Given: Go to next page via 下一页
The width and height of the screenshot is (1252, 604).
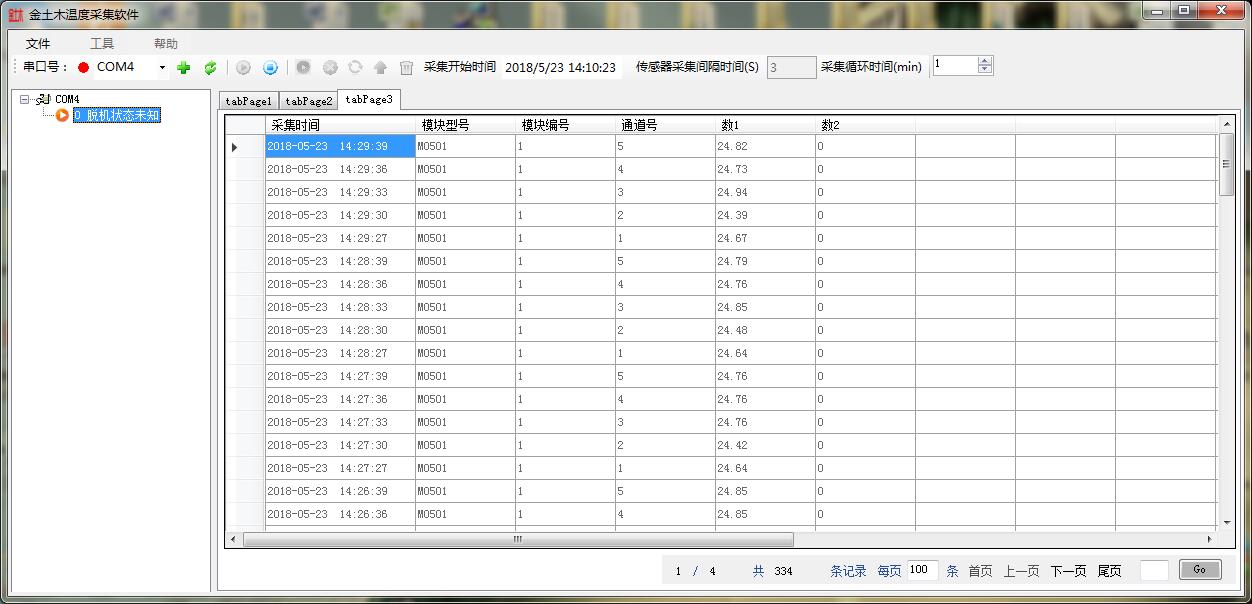Looking at the screenshot, I should point(1068,571).
